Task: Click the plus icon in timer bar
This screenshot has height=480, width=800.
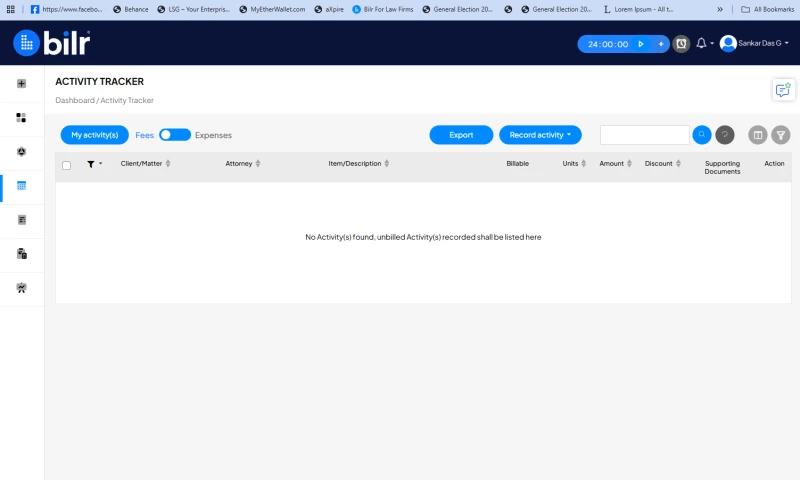Action: tap(661, 44)
